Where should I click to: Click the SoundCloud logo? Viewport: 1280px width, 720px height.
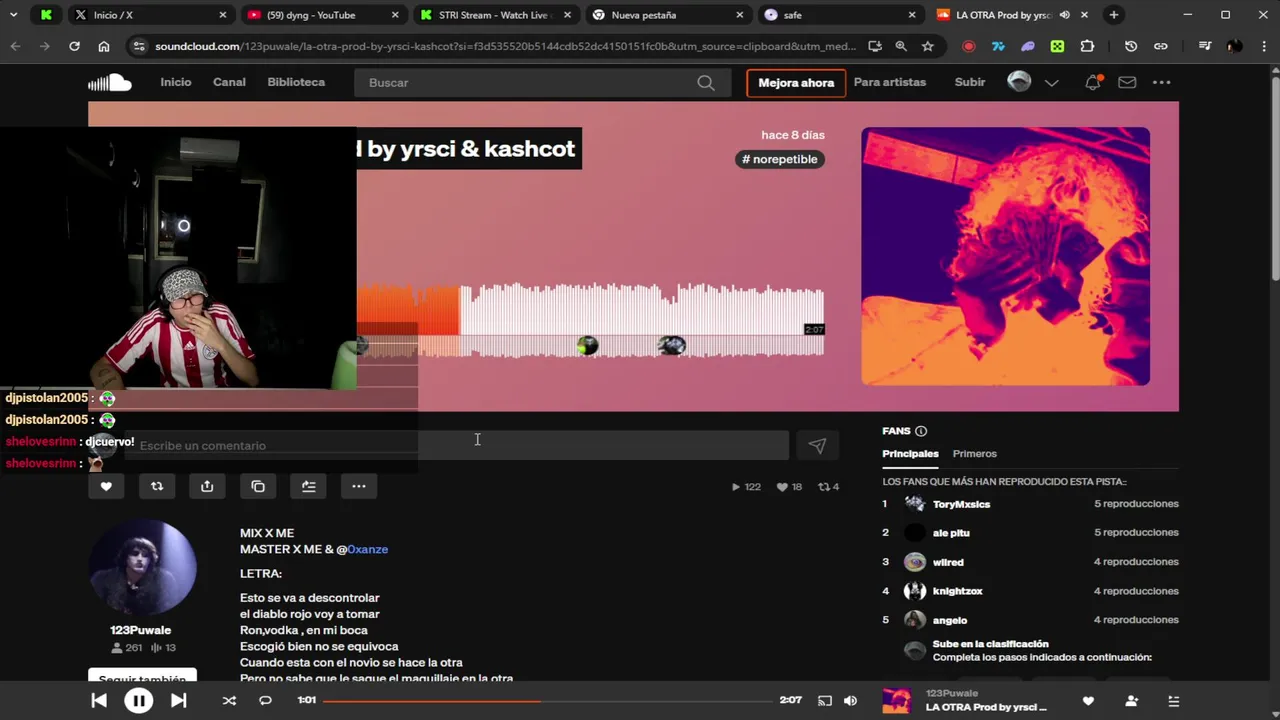(x=110, y=83)
